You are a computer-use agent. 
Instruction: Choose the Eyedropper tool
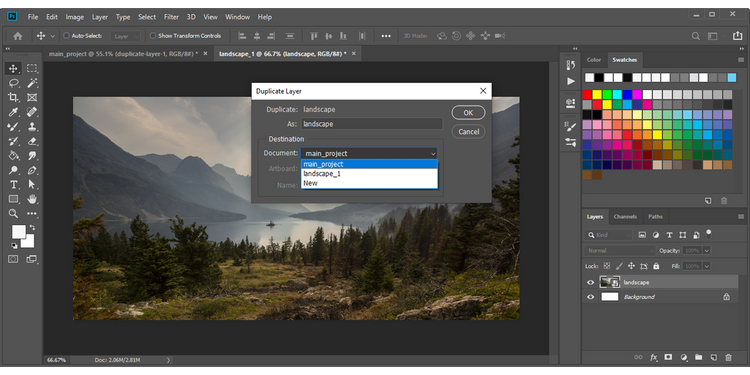pyautogui.click(x=13, y=112)
